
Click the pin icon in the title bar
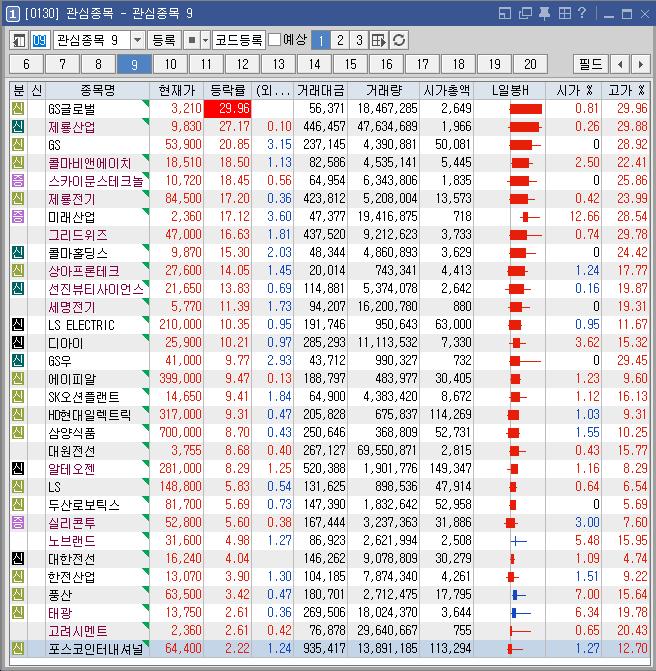click(544, 13)
